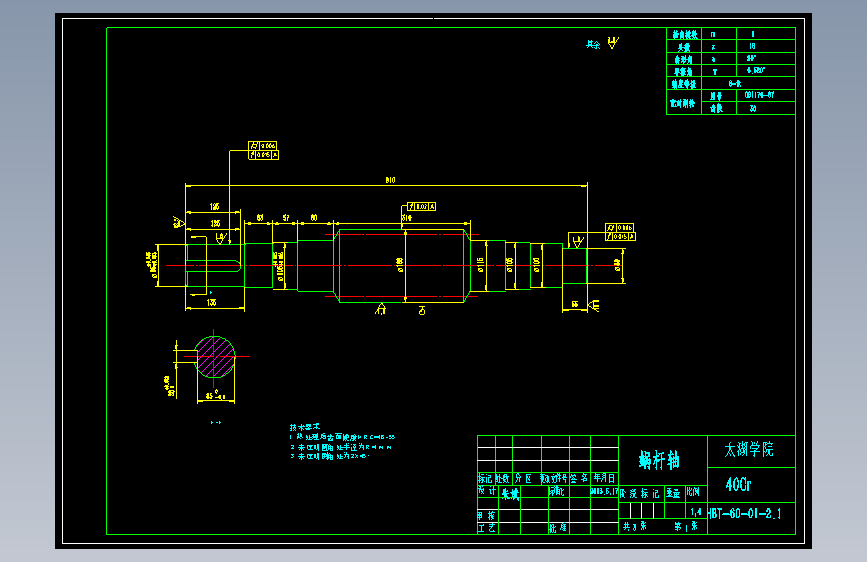Click the material label '40Cr'

738,485
